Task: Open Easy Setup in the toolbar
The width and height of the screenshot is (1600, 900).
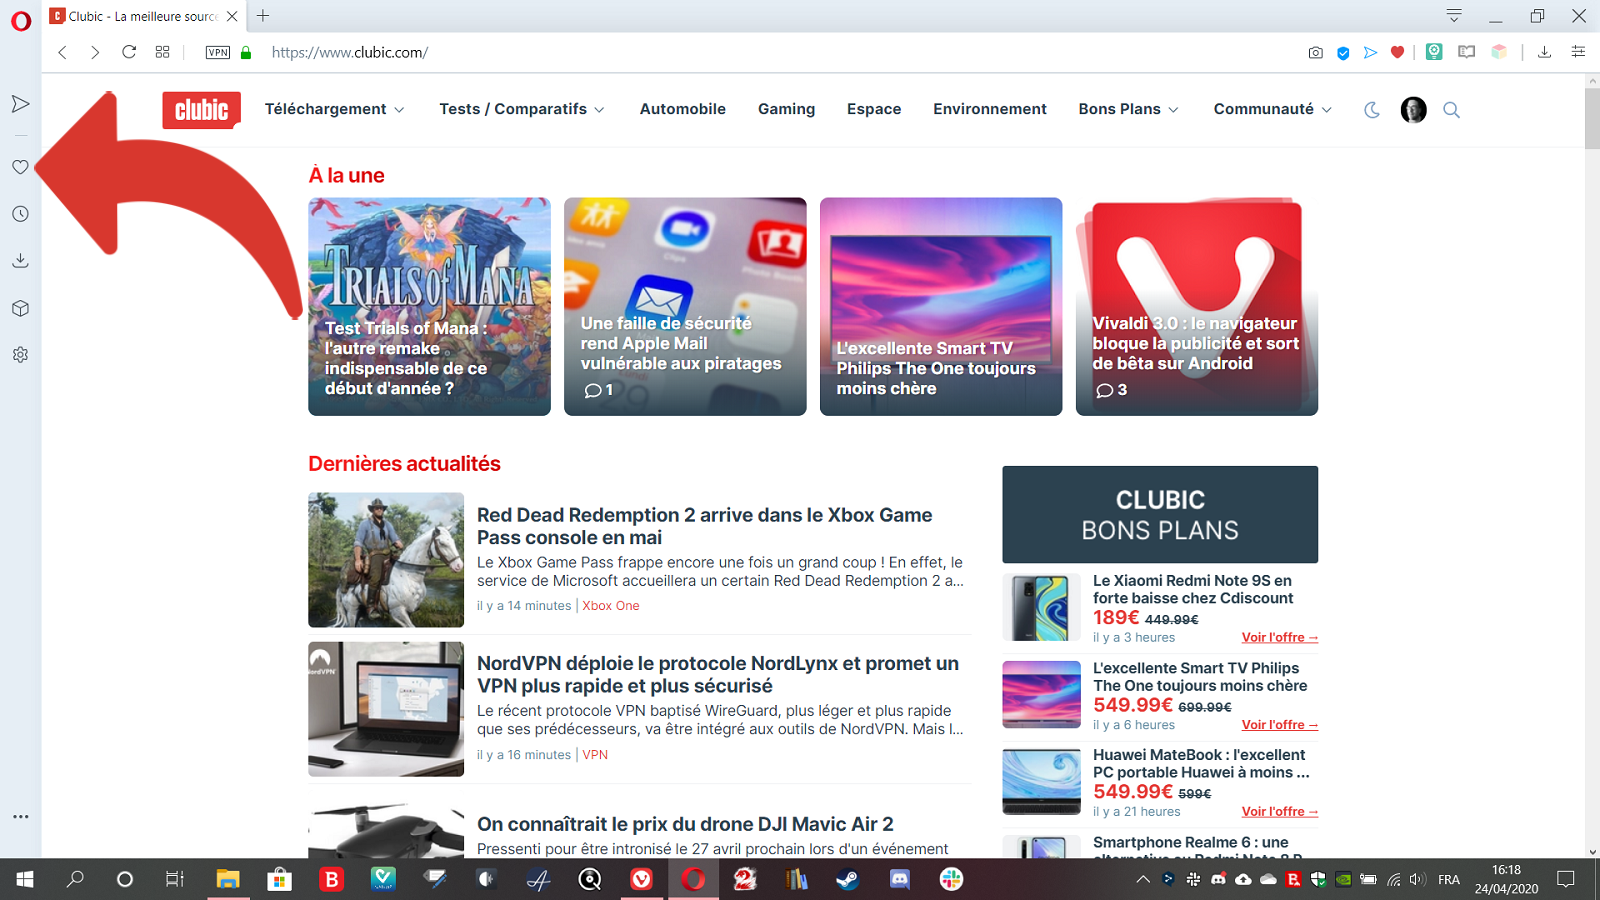Action: pyautogui.click(x=1578, y=52)
